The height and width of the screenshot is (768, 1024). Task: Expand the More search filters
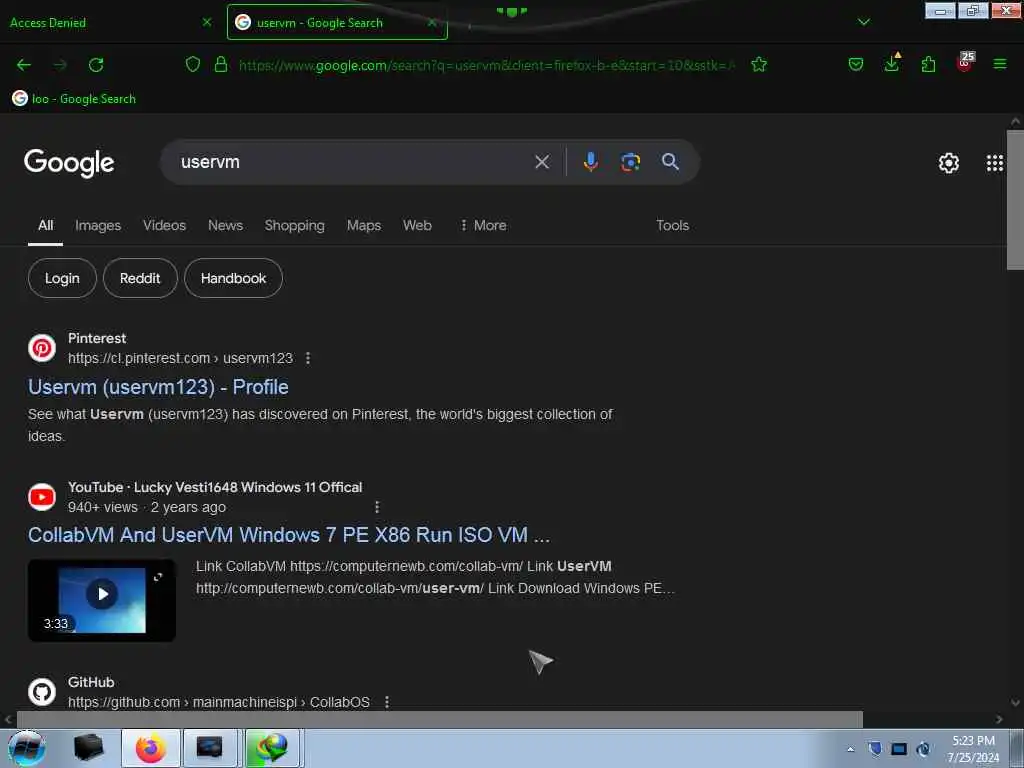pos(483,225)
